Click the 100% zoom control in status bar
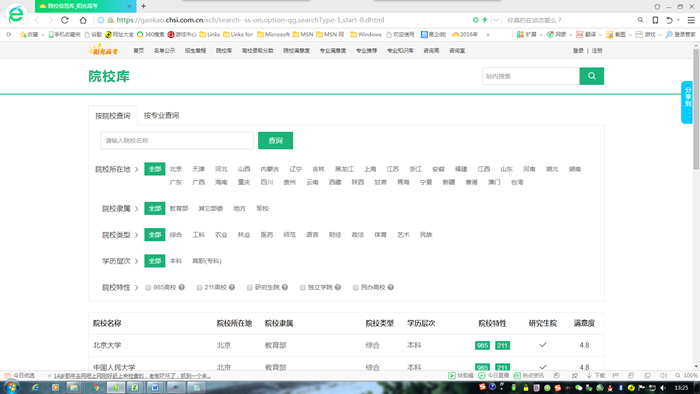The image size is (700, 394). [687, 376]
